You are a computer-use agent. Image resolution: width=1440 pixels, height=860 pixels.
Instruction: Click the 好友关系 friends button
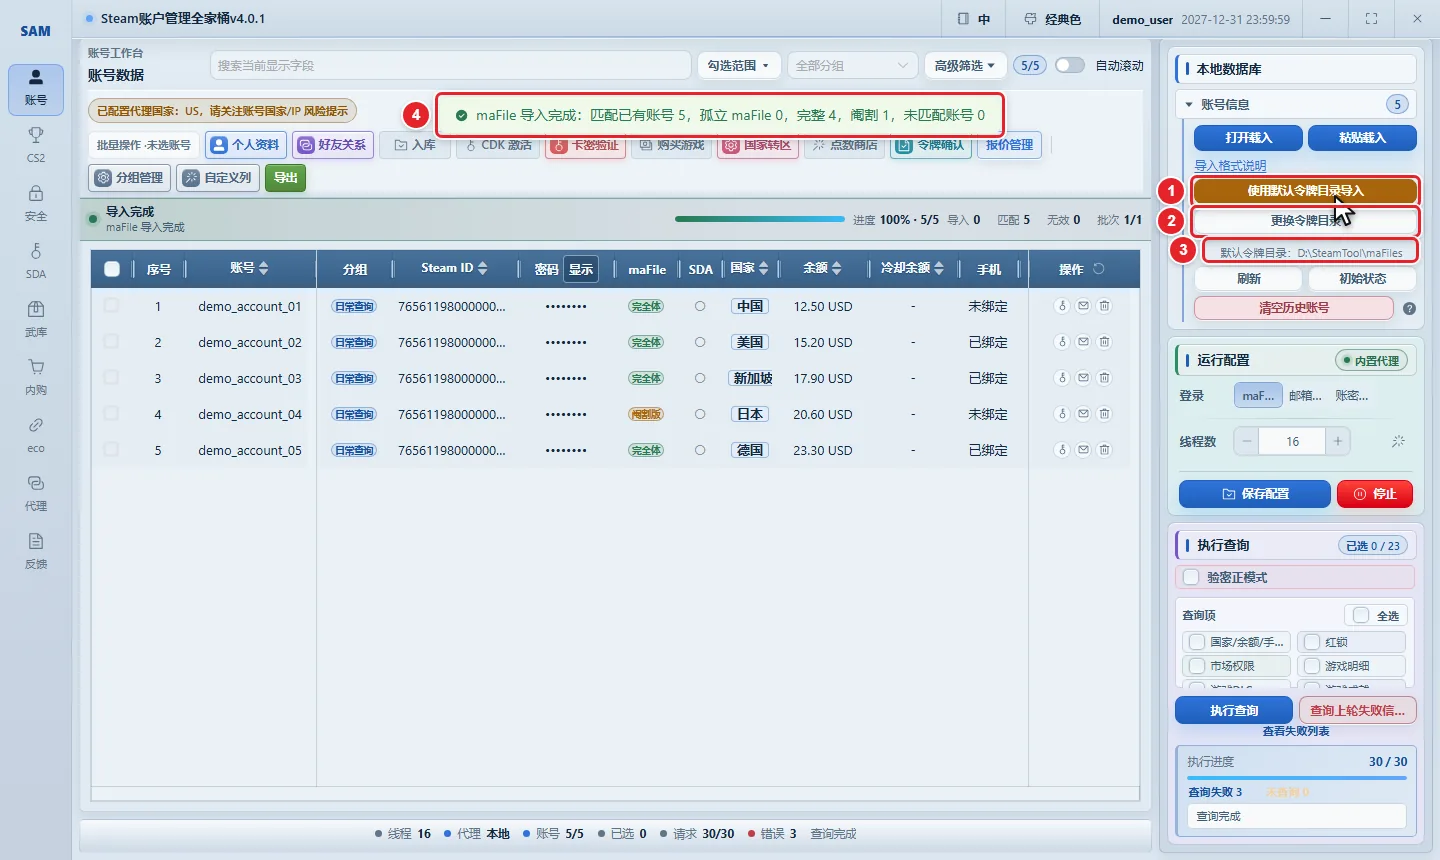click(333, 145)
